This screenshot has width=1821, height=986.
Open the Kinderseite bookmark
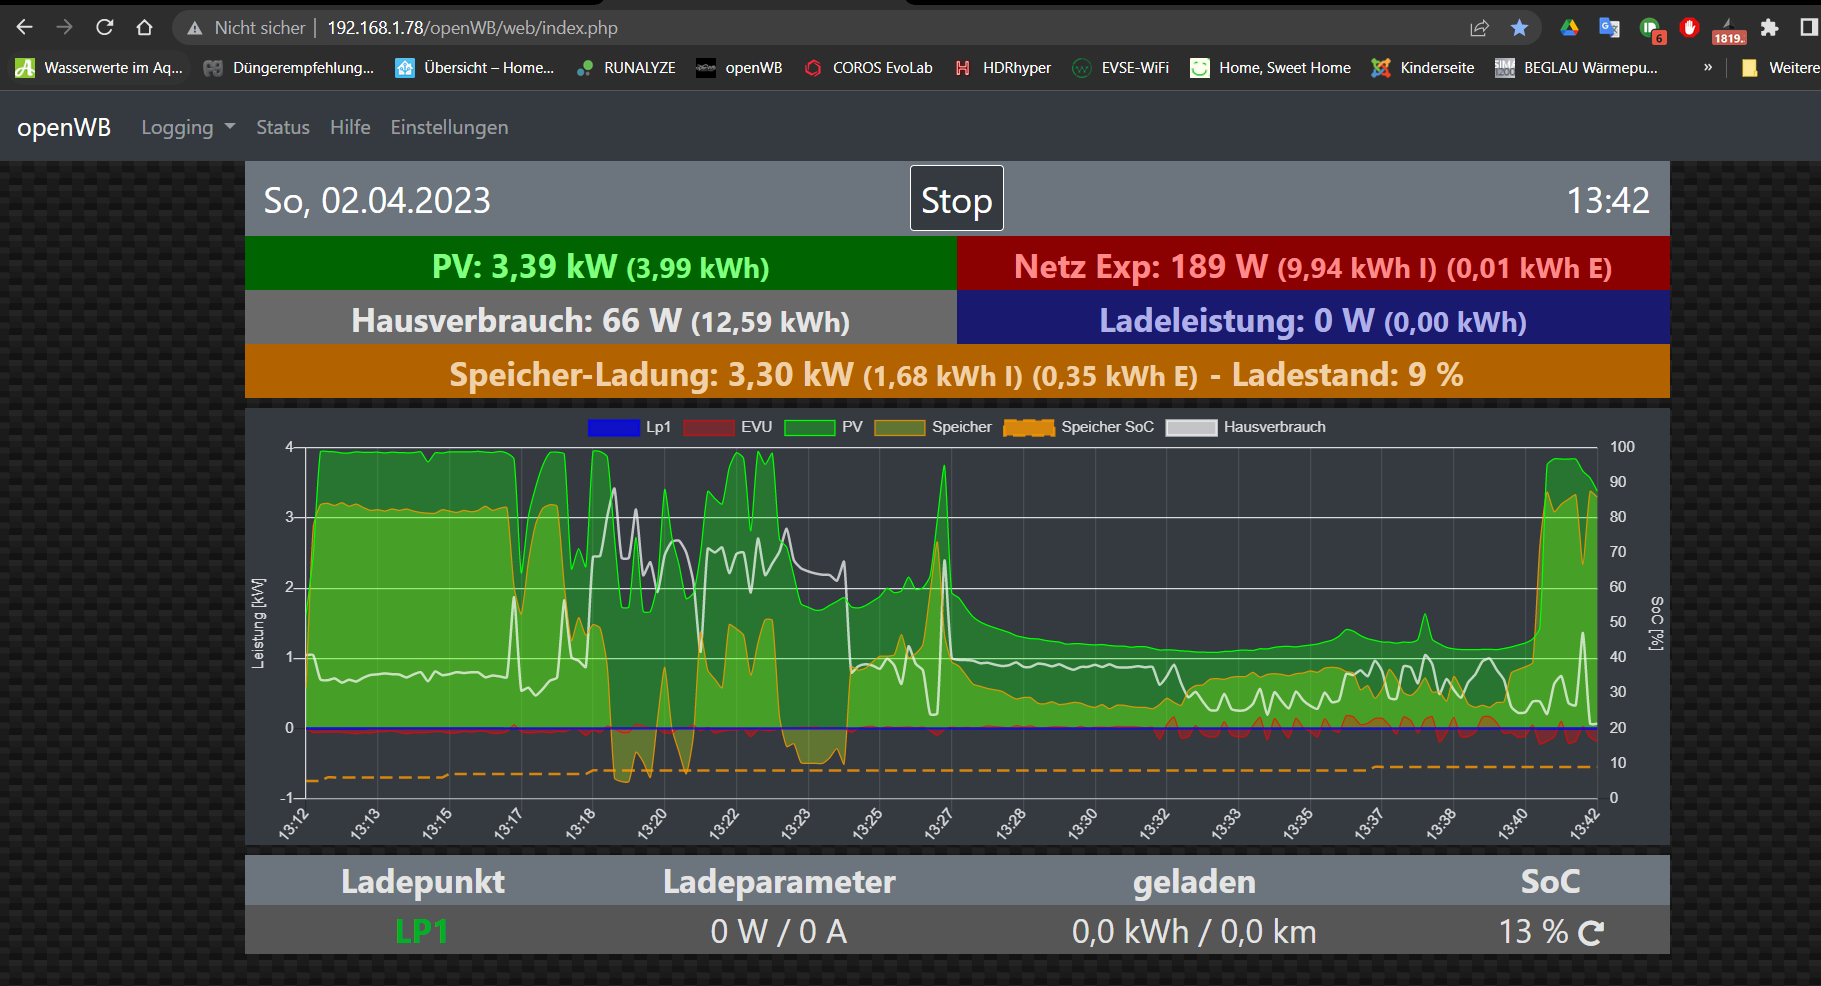1423,68
